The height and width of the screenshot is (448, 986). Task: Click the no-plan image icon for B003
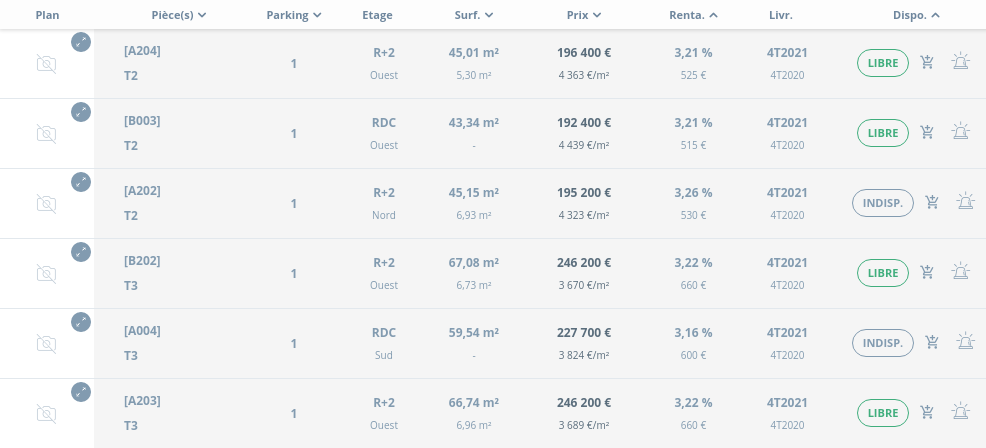pyautogui.click(x=46, y=133)
